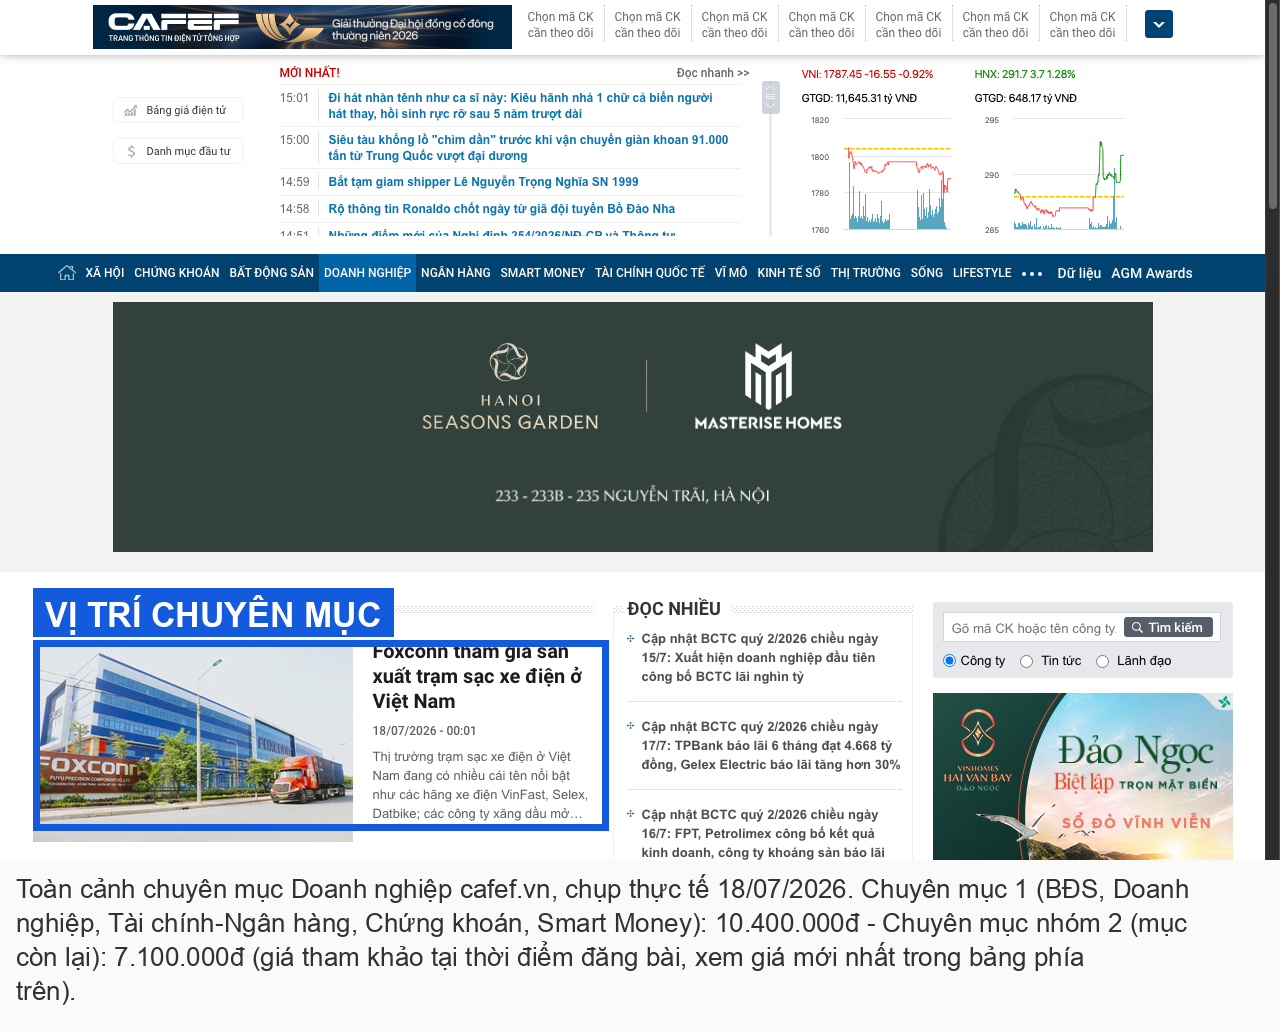Open the FPT, Petrolimex 16/7 article

(763, 833)
